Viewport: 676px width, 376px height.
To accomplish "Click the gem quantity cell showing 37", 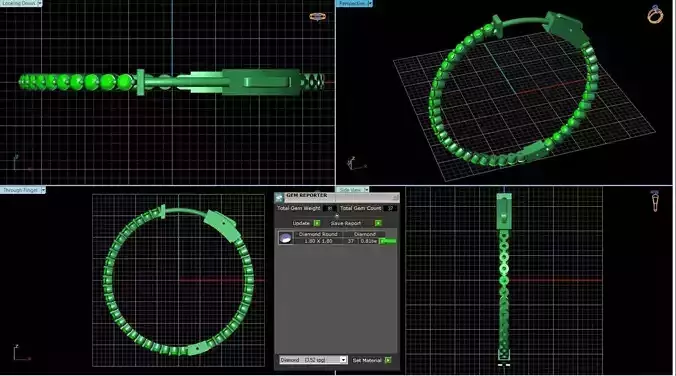I will click(351, 241).
